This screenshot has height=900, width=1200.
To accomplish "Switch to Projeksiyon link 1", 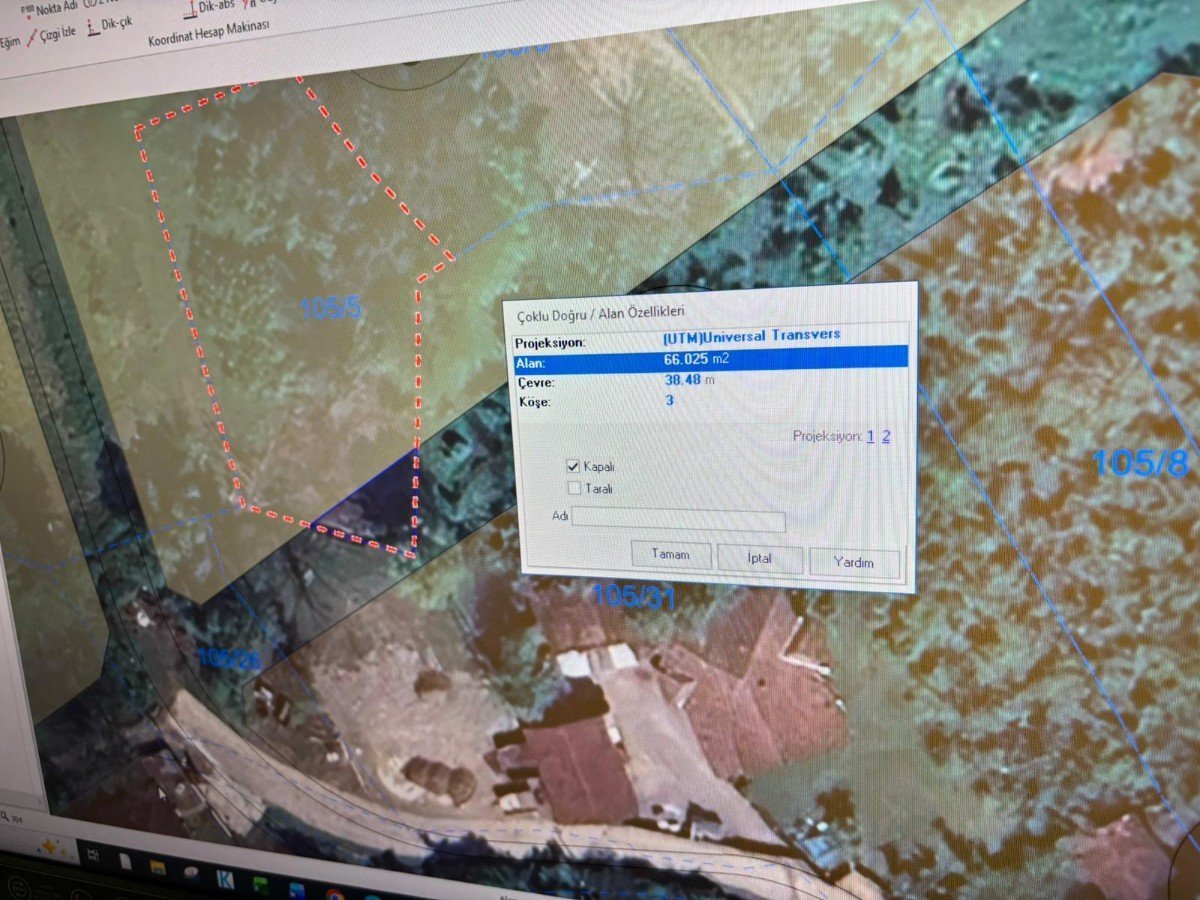I will coord(870,436).
